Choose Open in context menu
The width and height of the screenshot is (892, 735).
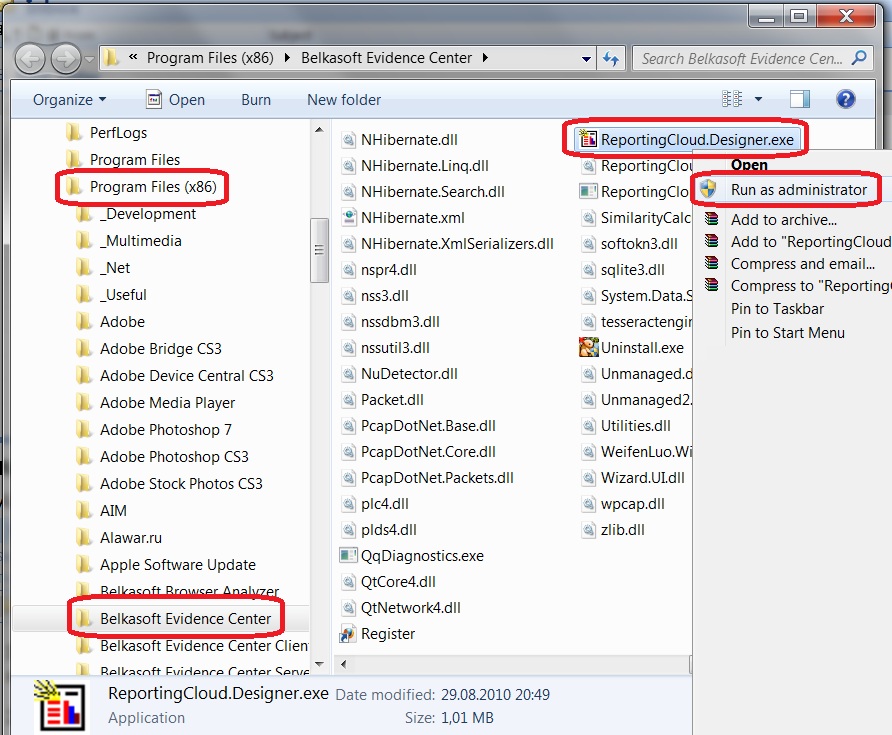(x=749, y=165)
